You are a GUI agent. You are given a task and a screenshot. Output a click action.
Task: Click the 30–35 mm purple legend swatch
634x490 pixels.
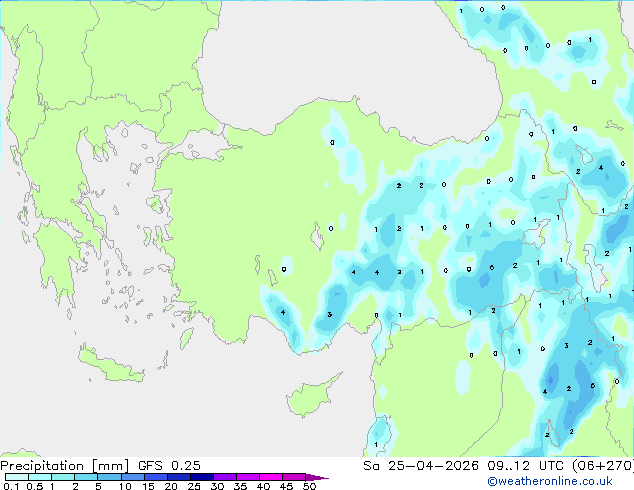225,477
